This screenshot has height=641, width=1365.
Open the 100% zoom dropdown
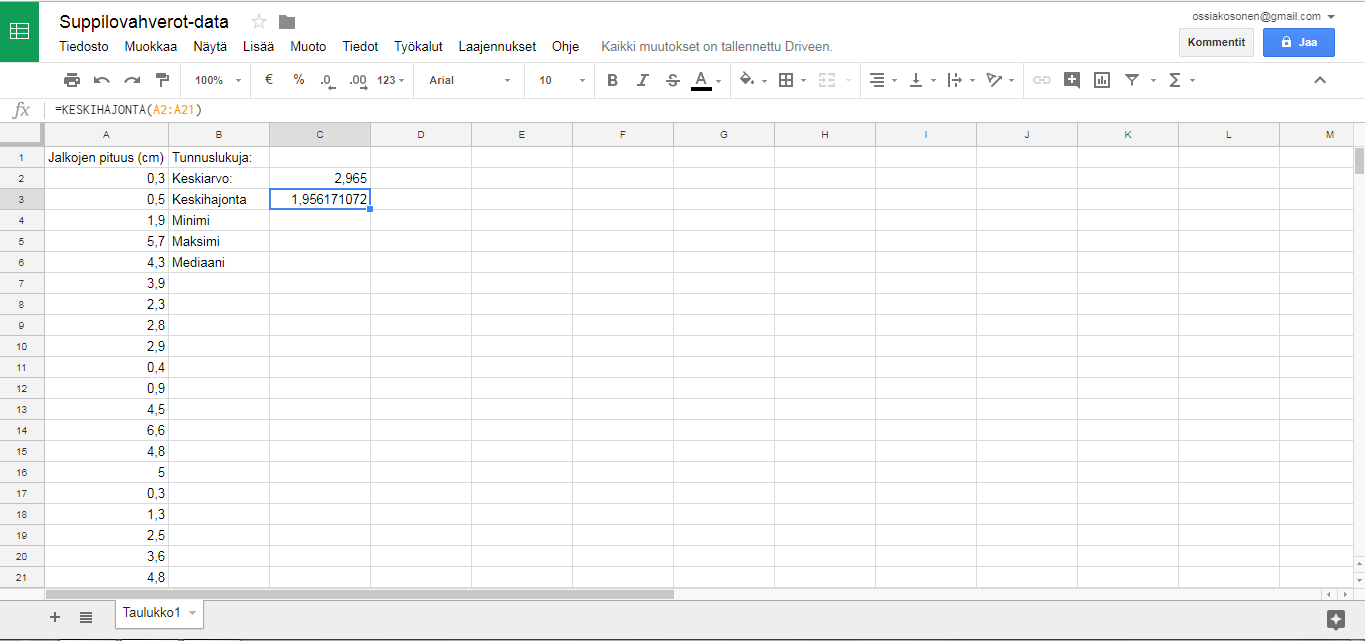[218, 80]
